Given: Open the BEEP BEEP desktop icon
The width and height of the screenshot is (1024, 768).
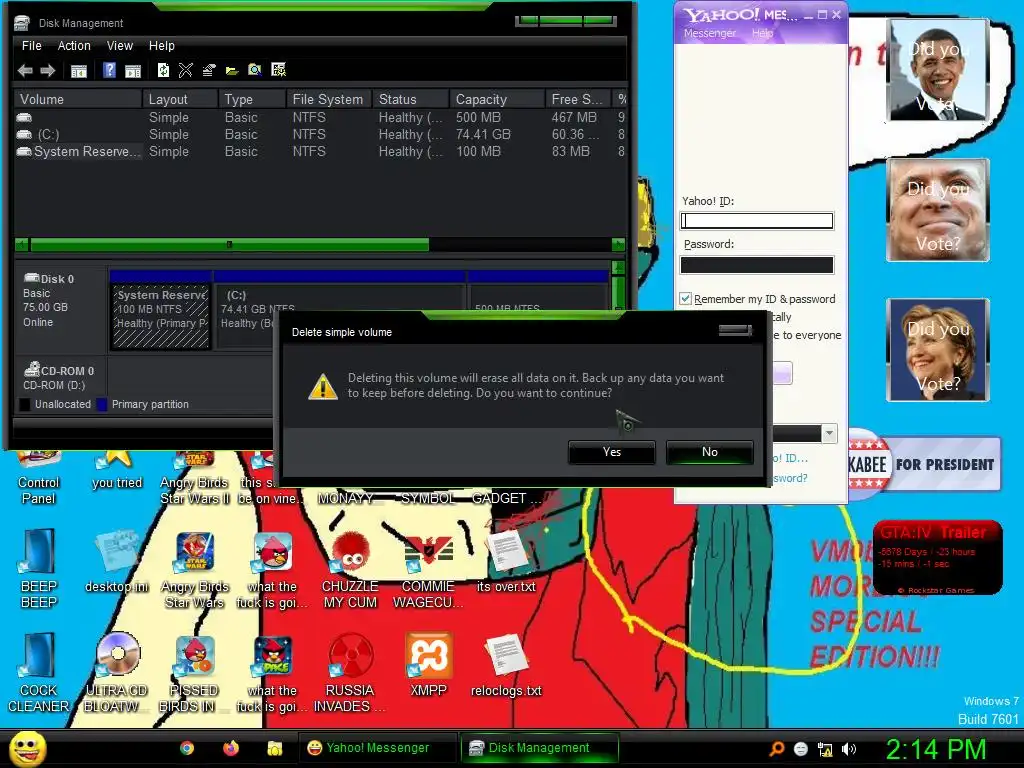Looking at the screenshot, I should (39, 569).
